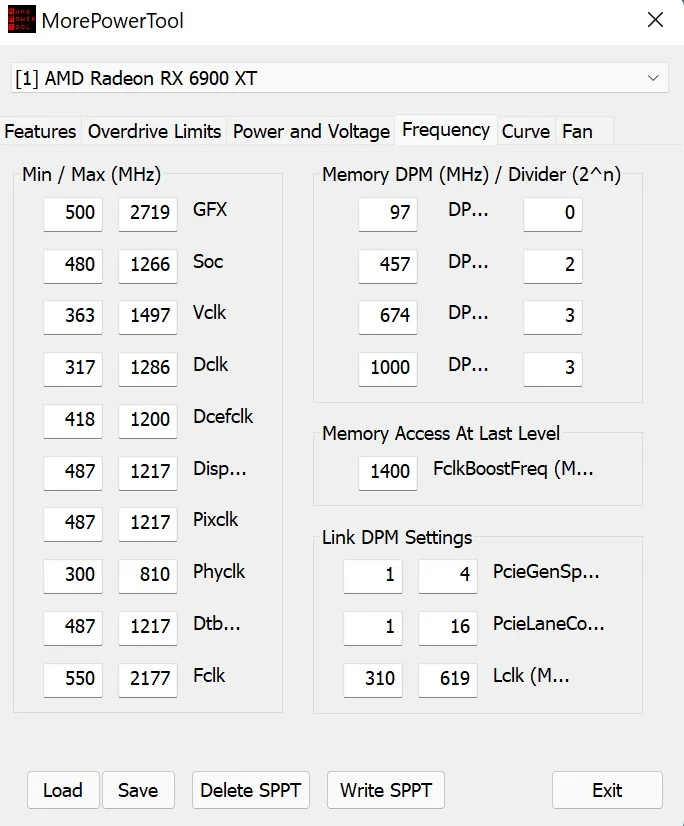The image size is (684, 826).
Task: Select the 1000 MHz memory DPM field
Action: point(388,368)
